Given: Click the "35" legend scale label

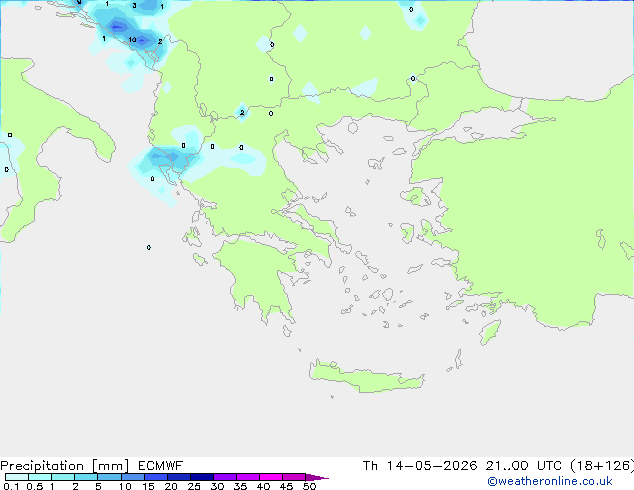Looking at the screenshot, I should coord(240,486).
